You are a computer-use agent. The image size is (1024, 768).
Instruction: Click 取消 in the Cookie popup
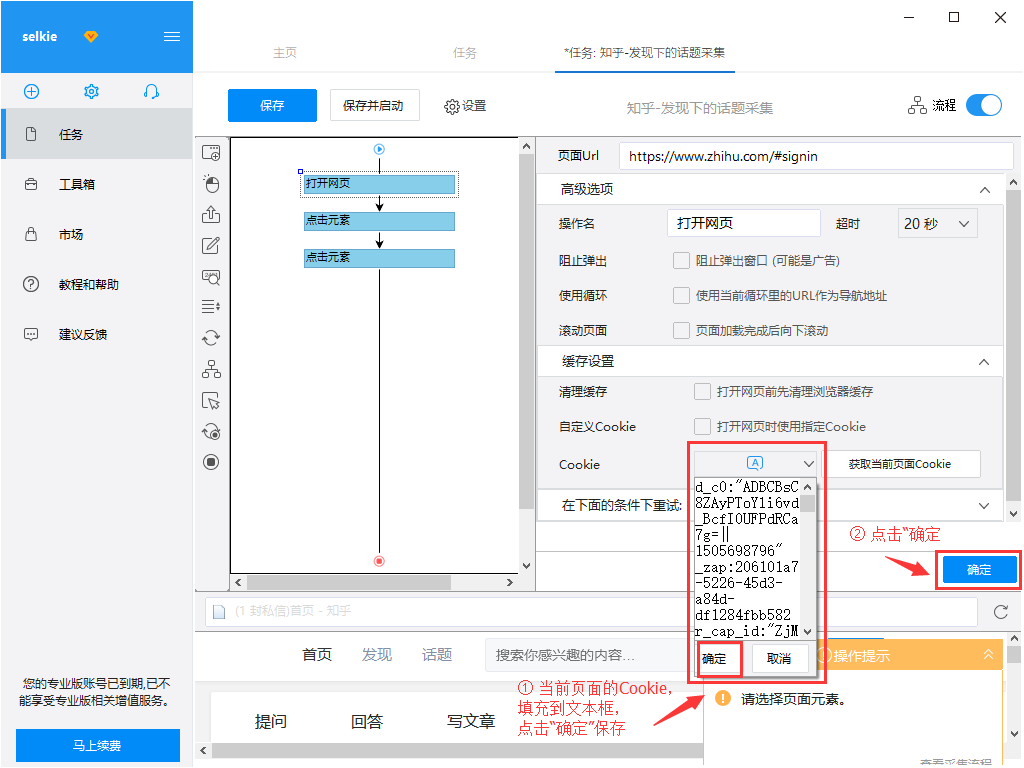pos(778,658)
